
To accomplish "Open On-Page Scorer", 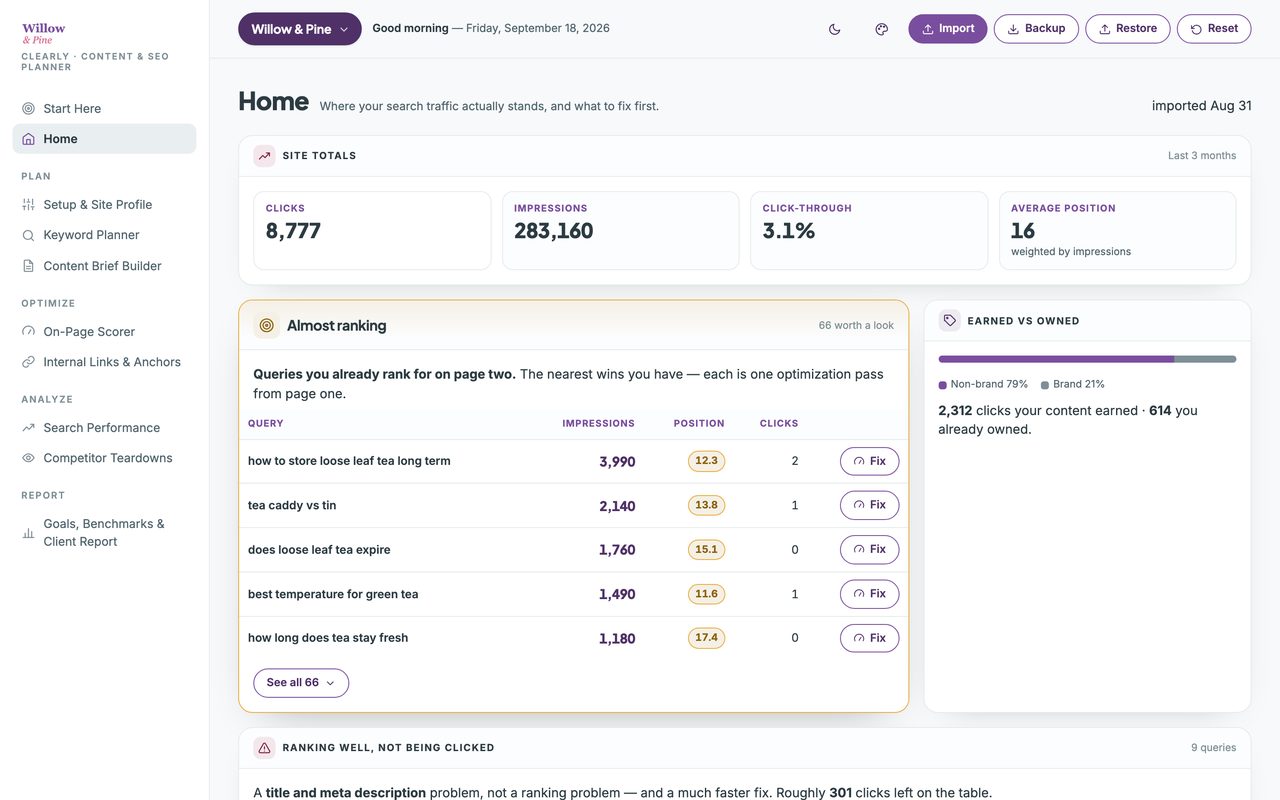I will coord(104,331).
